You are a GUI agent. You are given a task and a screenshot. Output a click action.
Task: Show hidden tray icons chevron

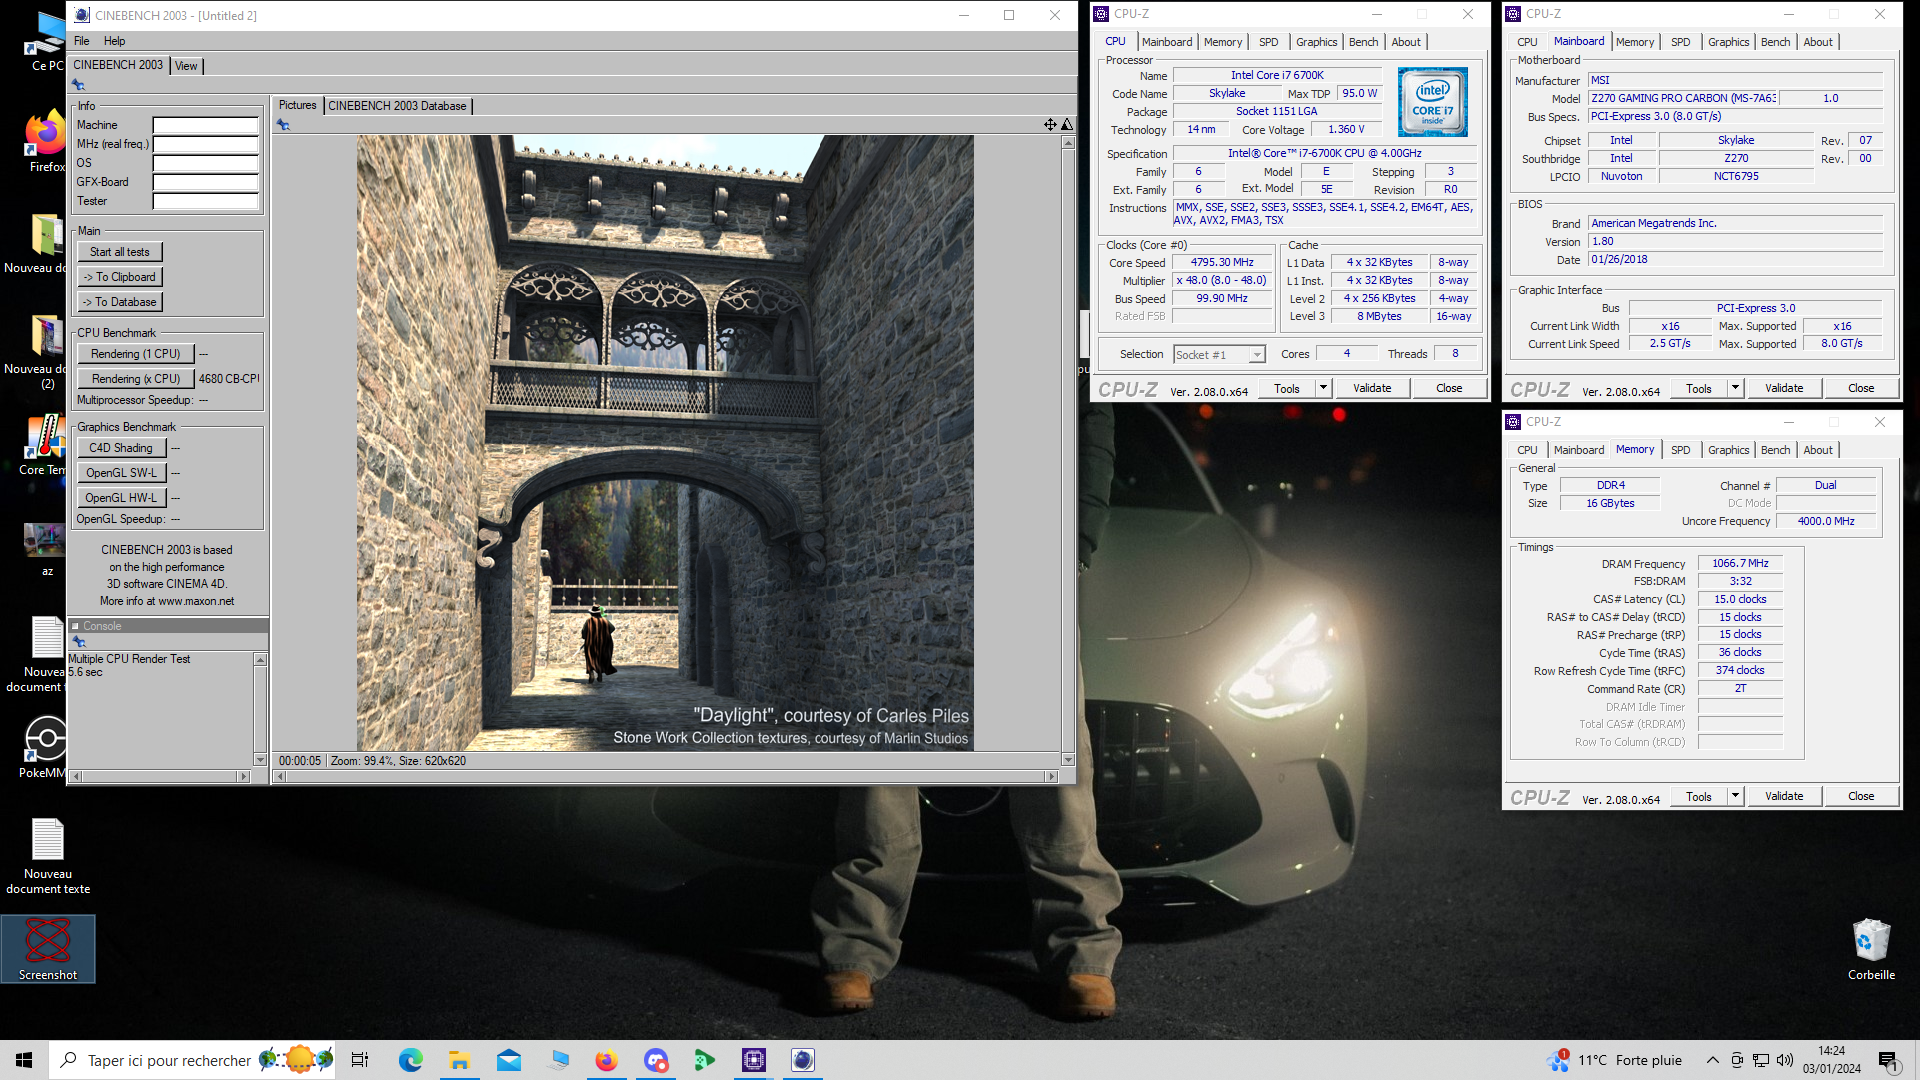tap(1712, 1060)
